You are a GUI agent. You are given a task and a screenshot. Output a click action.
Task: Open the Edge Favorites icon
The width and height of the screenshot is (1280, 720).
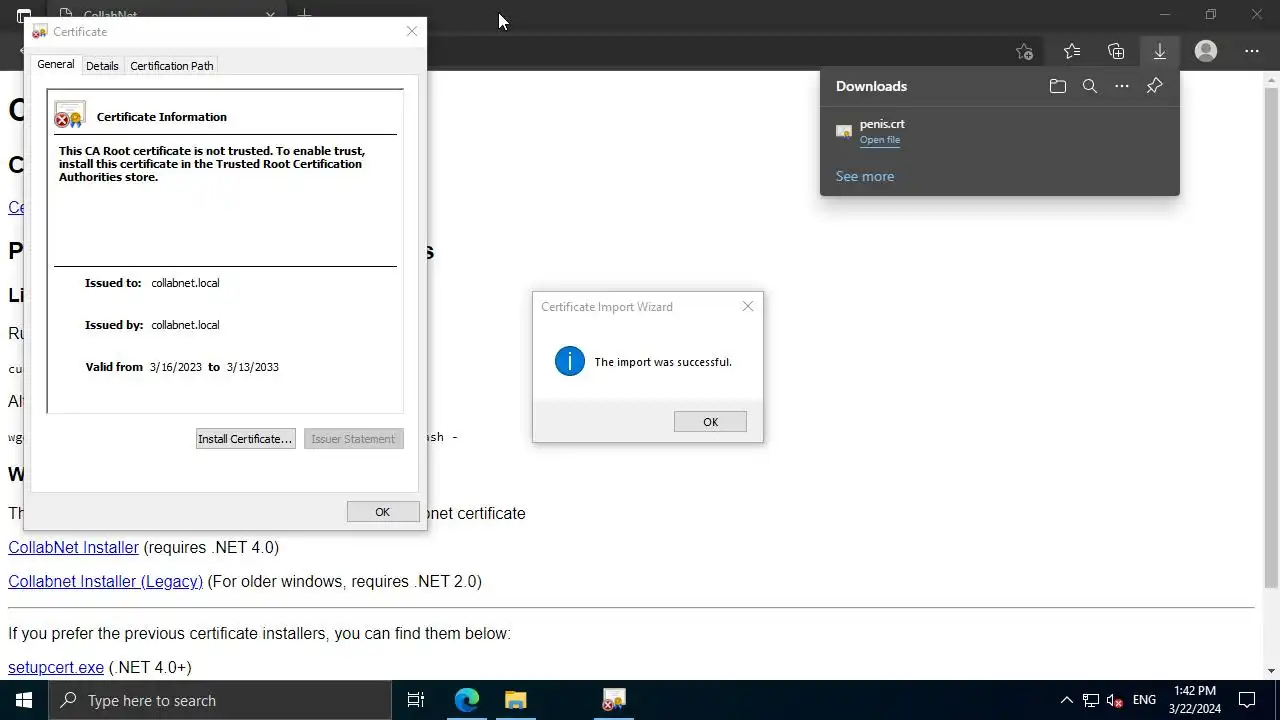click(1072, 51)
